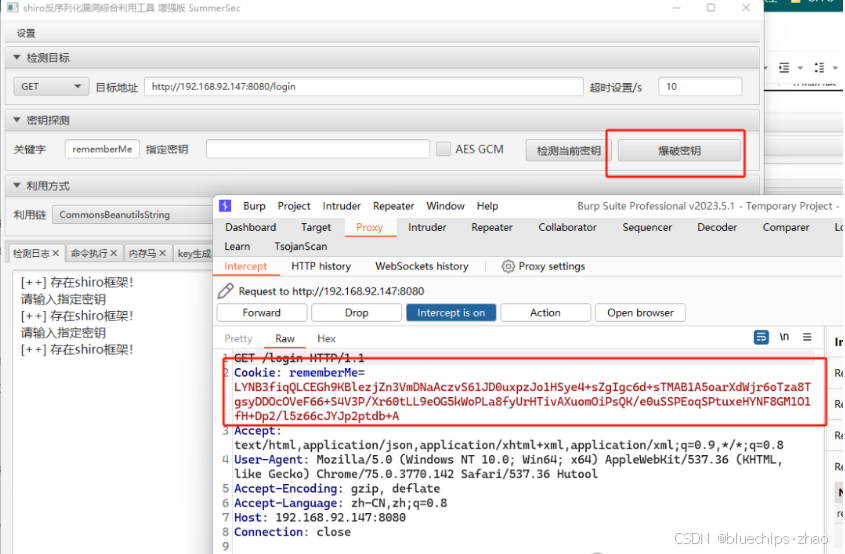Toggle the \n non-printable characters icon
845x554 pixels.
[x=785, y=337]
